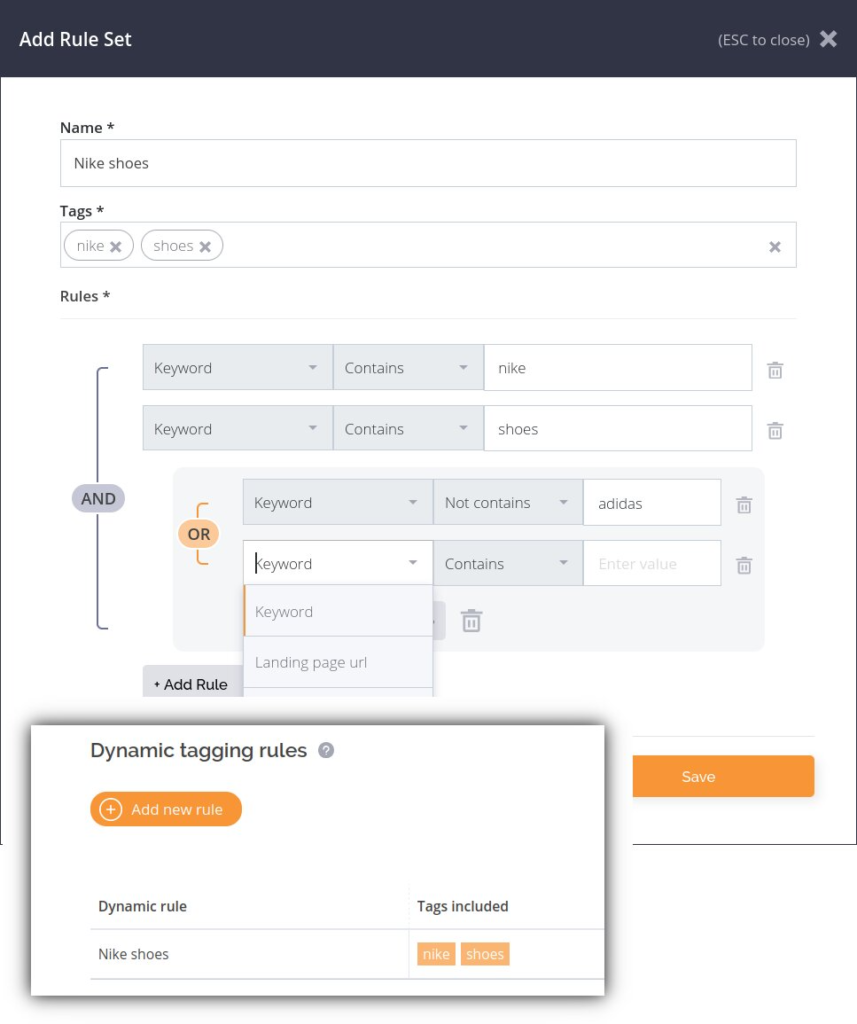Expand Keyword dropdown in first rule
The image size is (857, 1024).
click(x=237, y=368)
